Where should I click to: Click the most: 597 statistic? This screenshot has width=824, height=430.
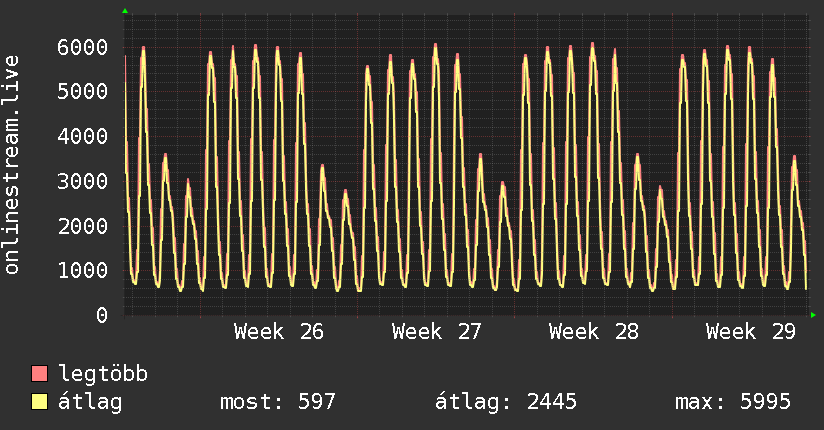click(x=277, y=402)
